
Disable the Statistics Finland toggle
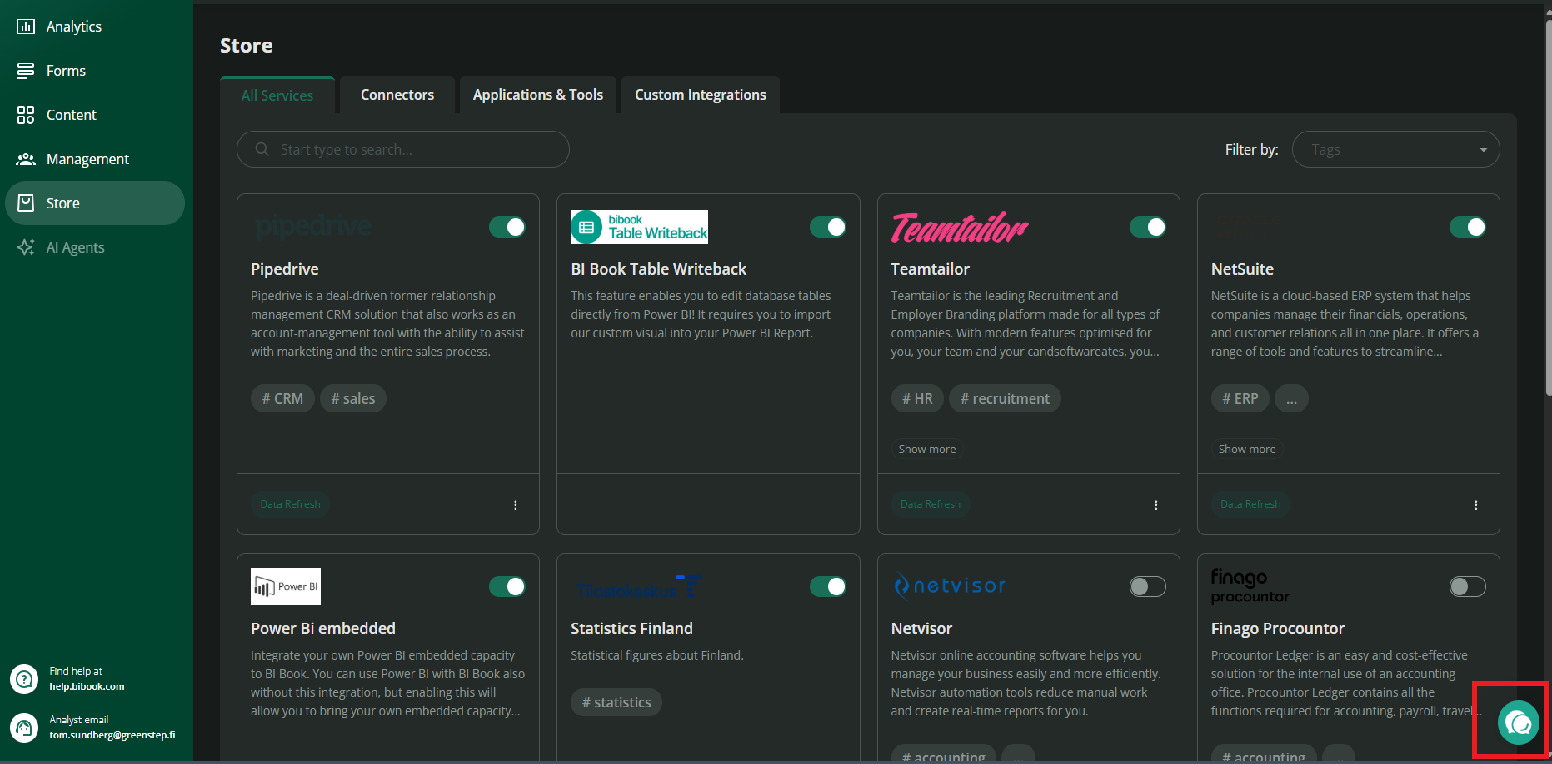[828, 586]
